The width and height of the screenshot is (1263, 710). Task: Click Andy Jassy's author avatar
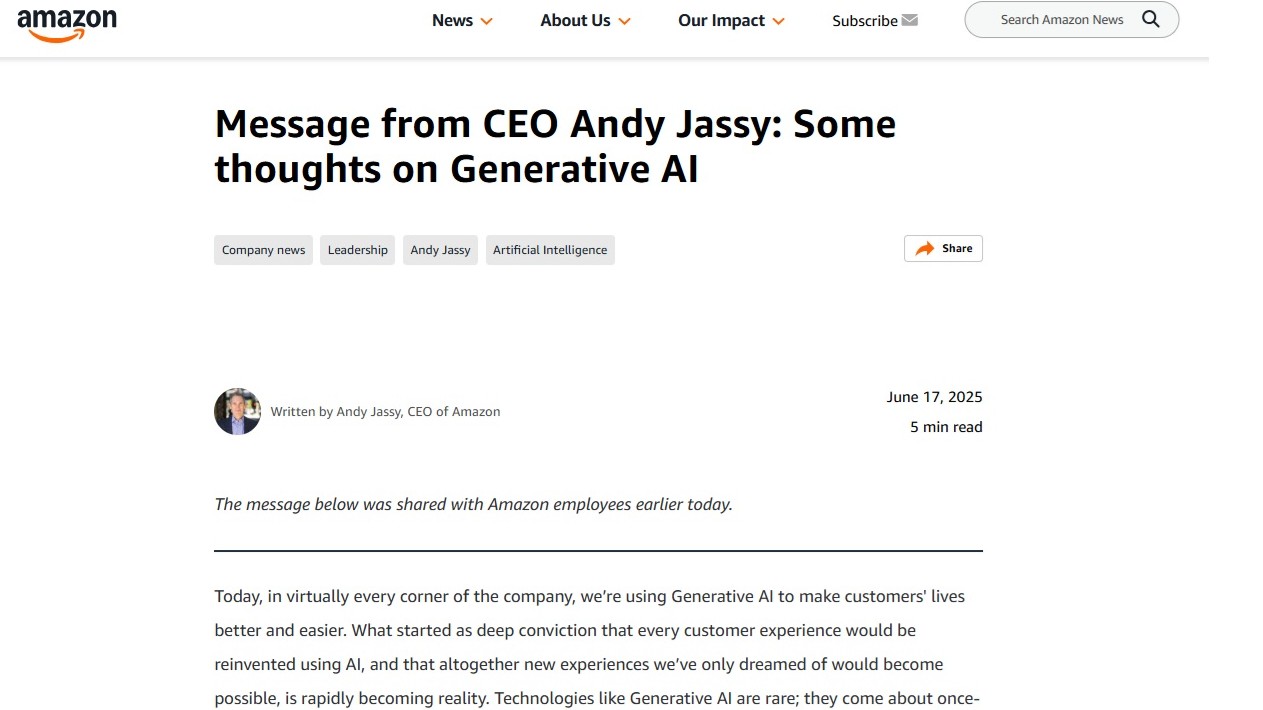pos(237,411)
